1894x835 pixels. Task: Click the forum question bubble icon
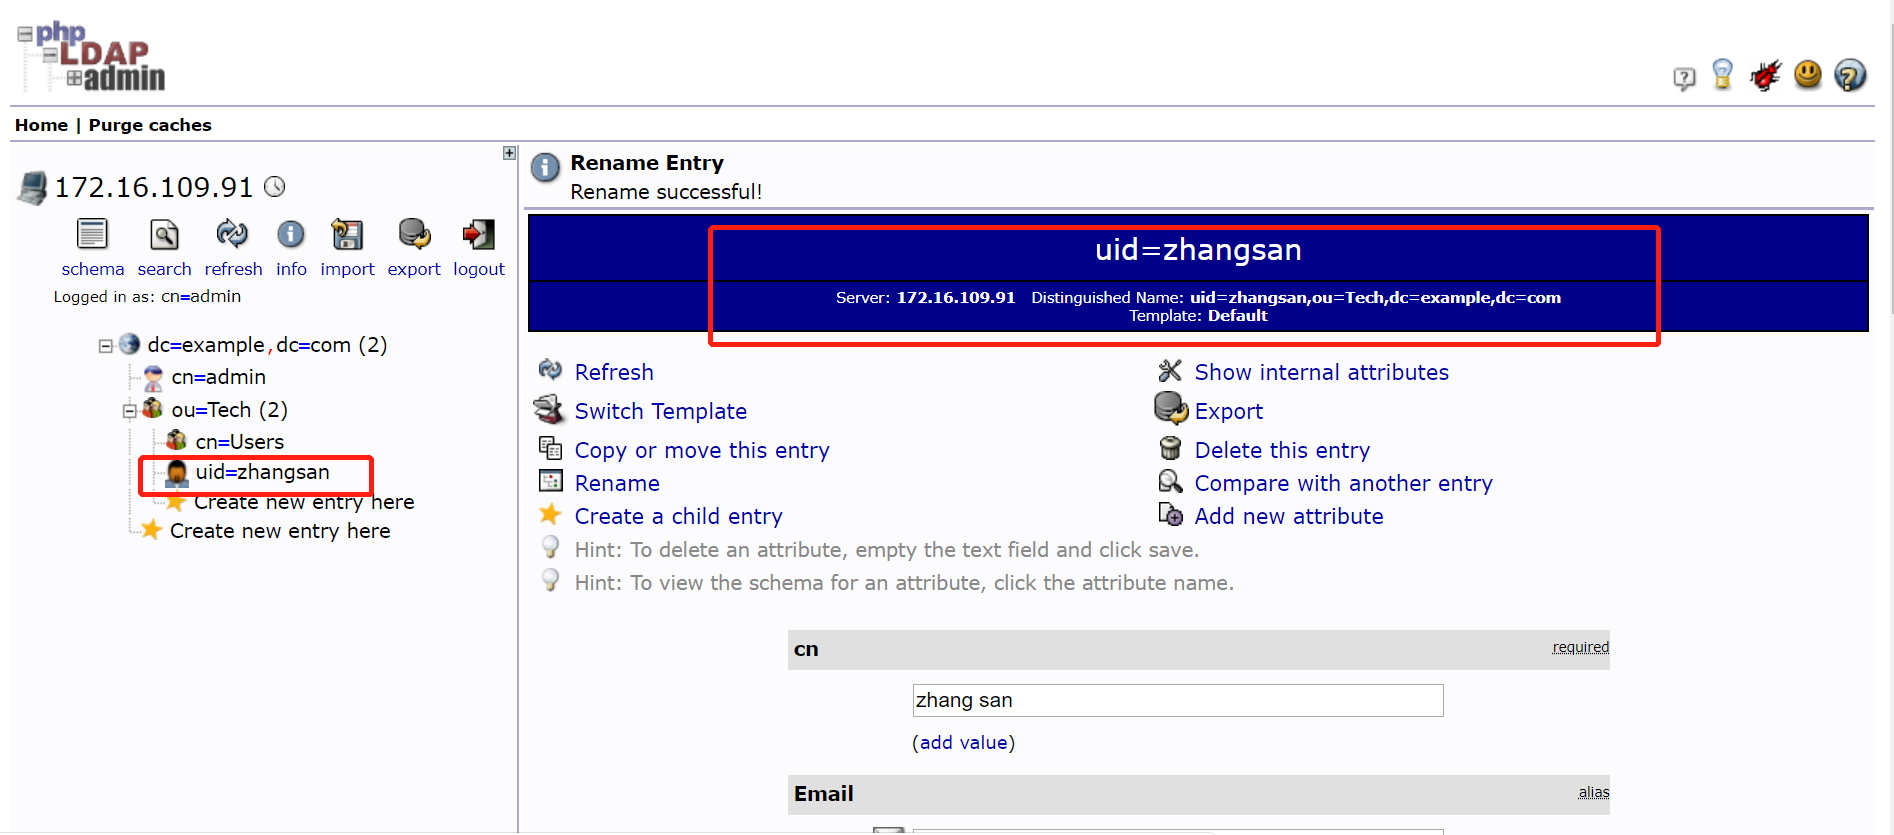click(x=1684, y=78)
